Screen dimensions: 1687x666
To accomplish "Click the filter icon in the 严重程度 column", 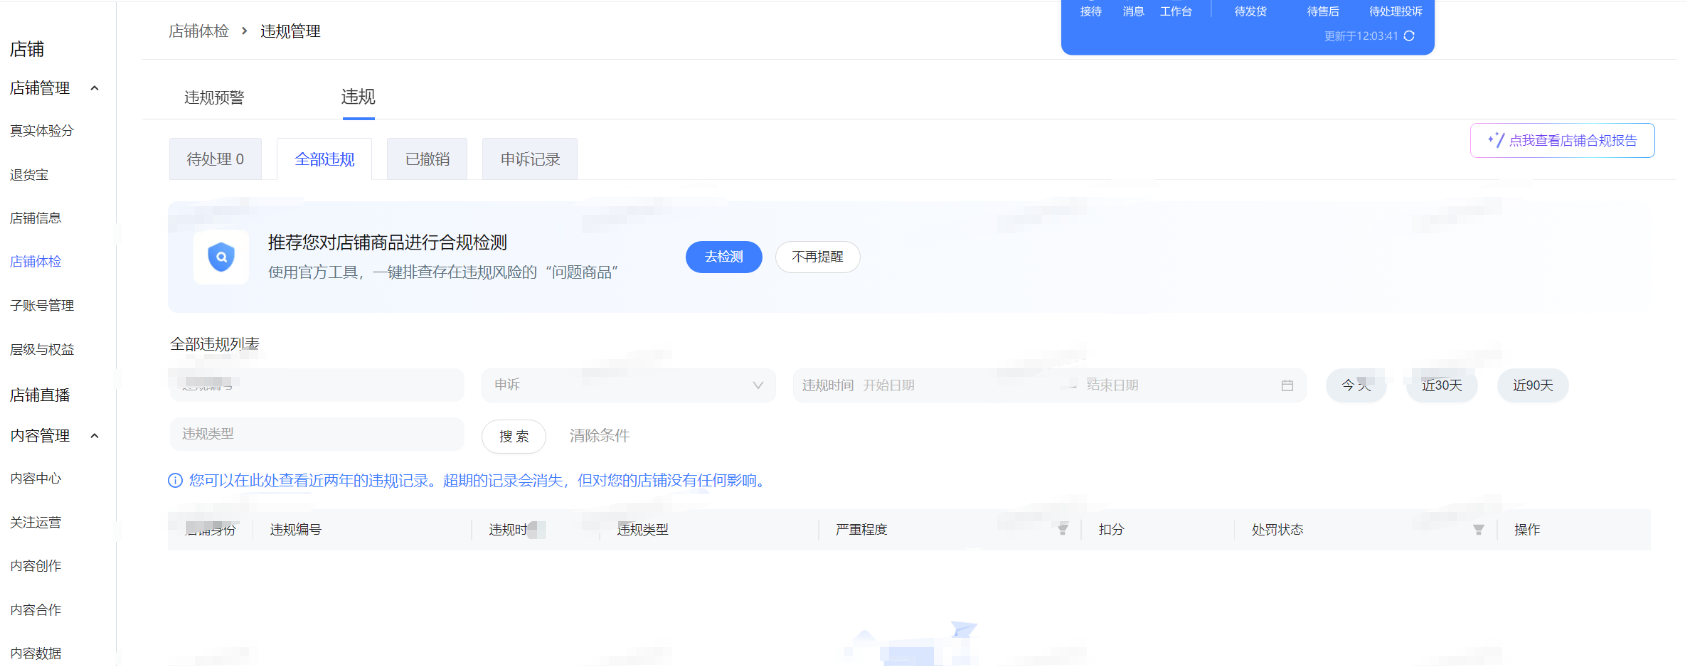I will tap(1063, 529).
